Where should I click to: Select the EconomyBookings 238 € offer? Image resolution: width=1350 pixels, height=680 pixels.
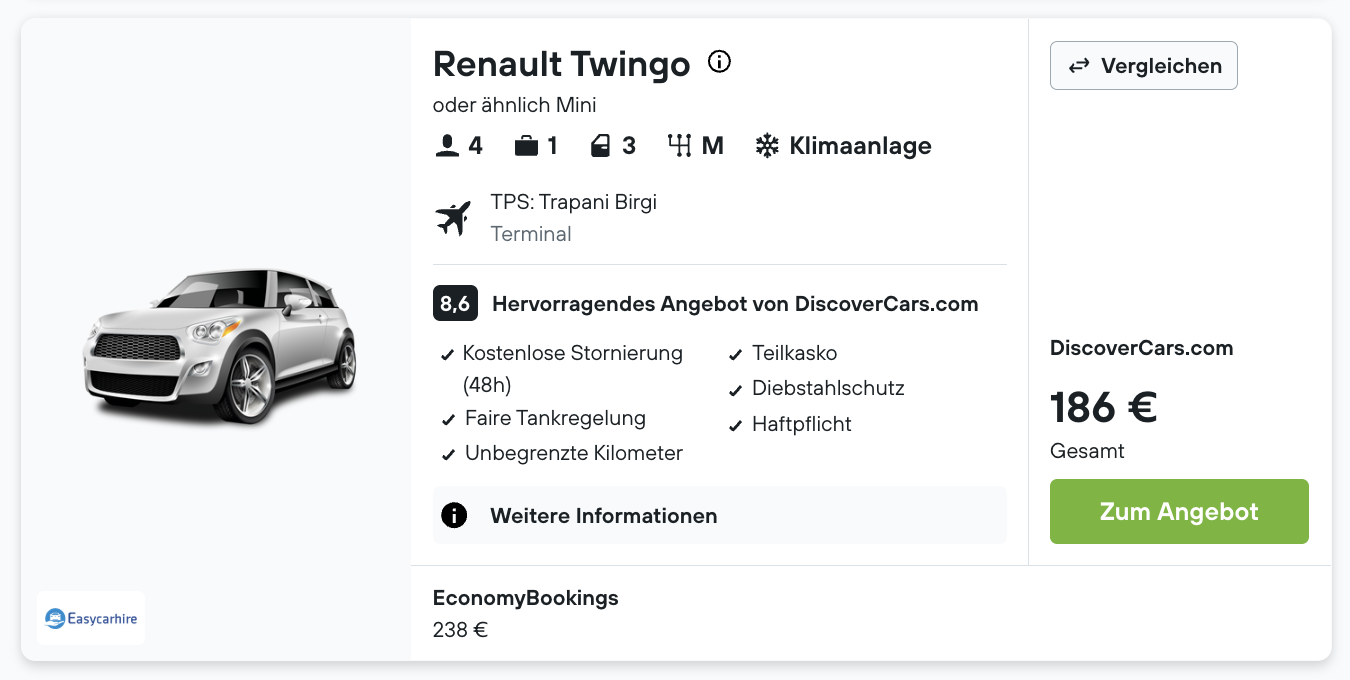point(526,613)
